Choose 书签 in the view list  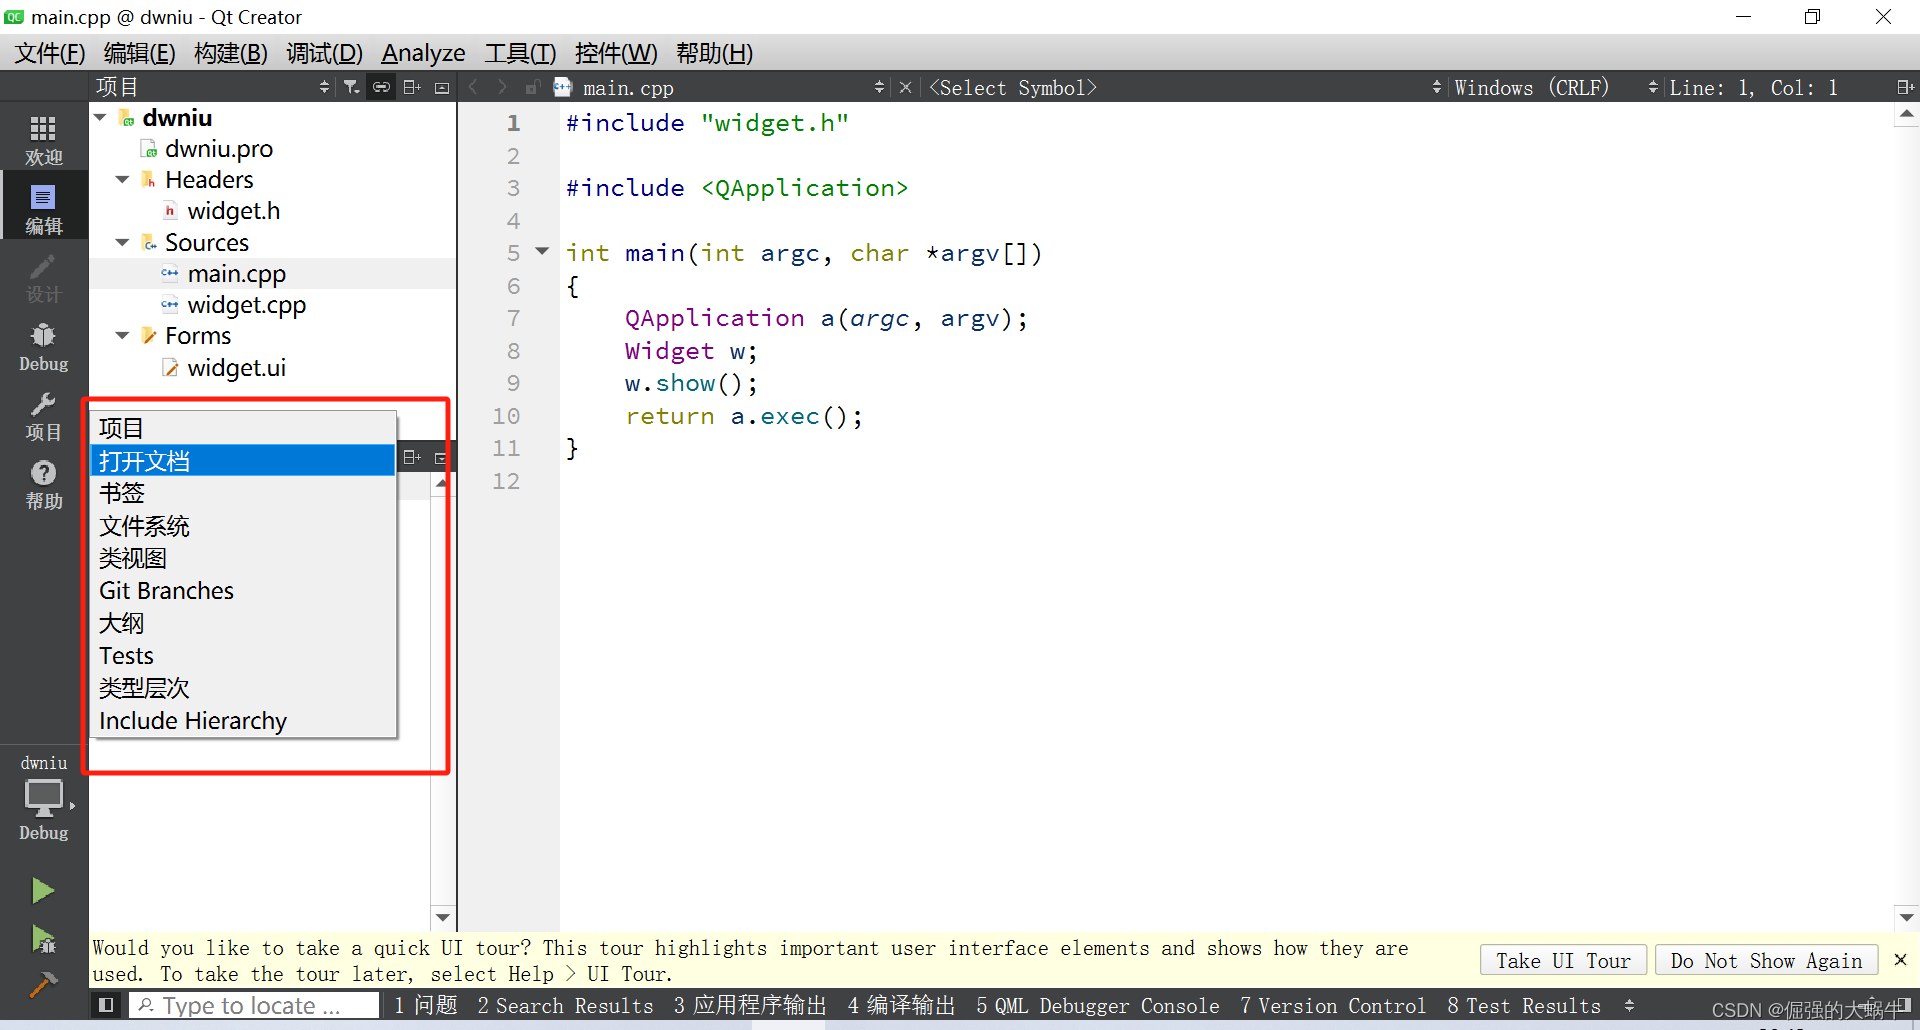[243, 493]
